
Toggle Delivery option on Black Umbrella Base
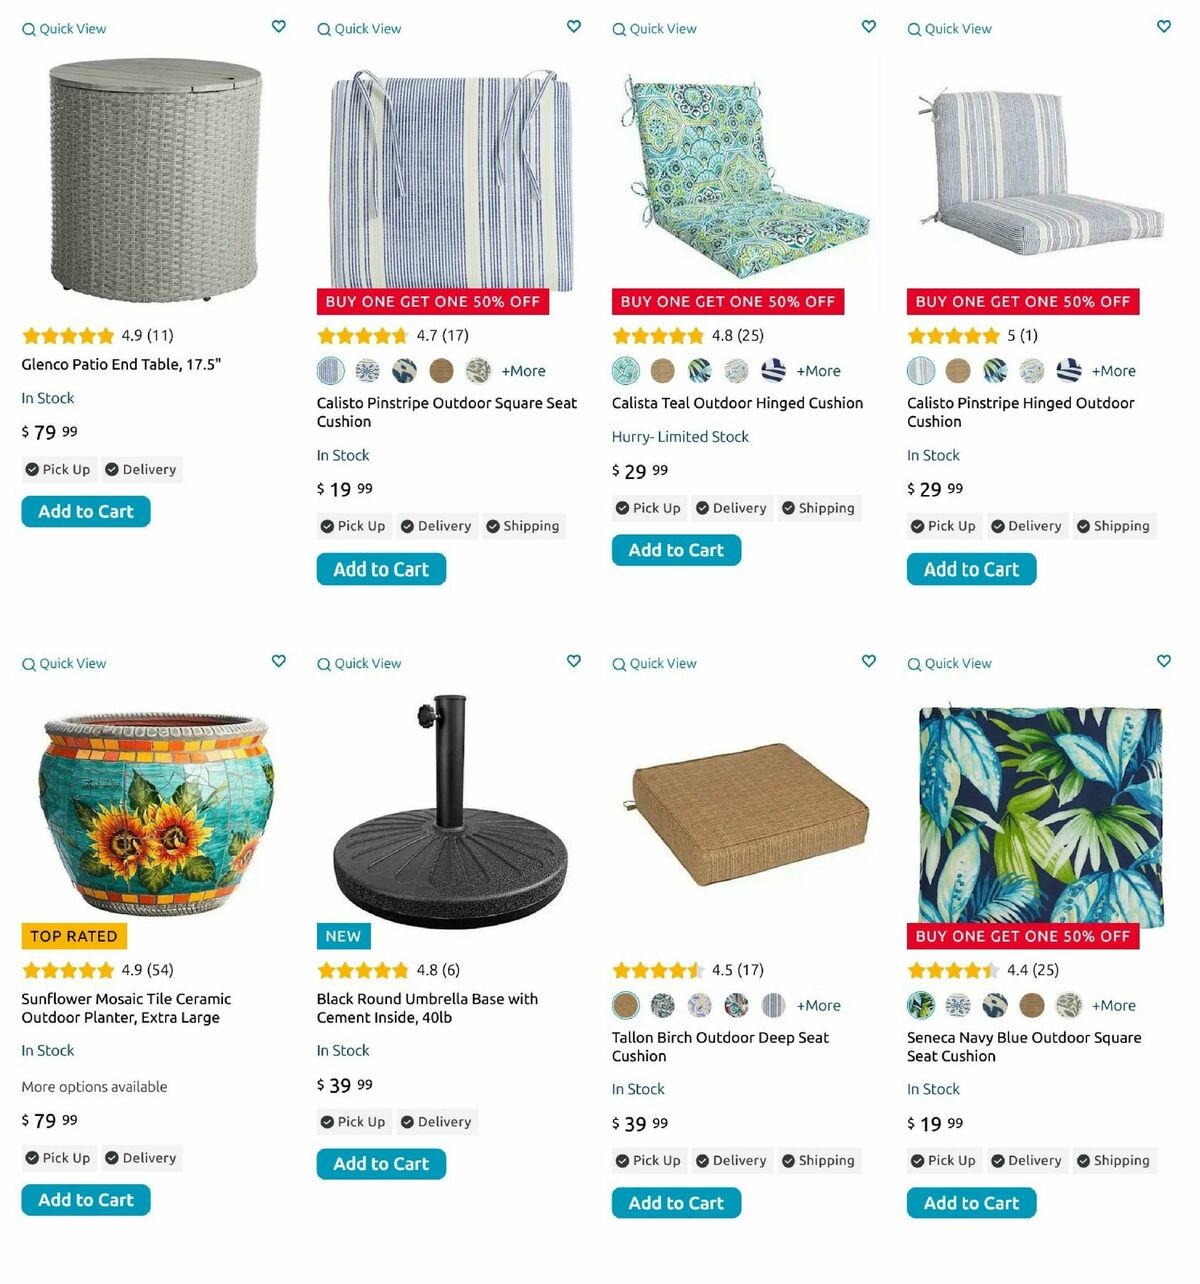(x=436, y=1122)
